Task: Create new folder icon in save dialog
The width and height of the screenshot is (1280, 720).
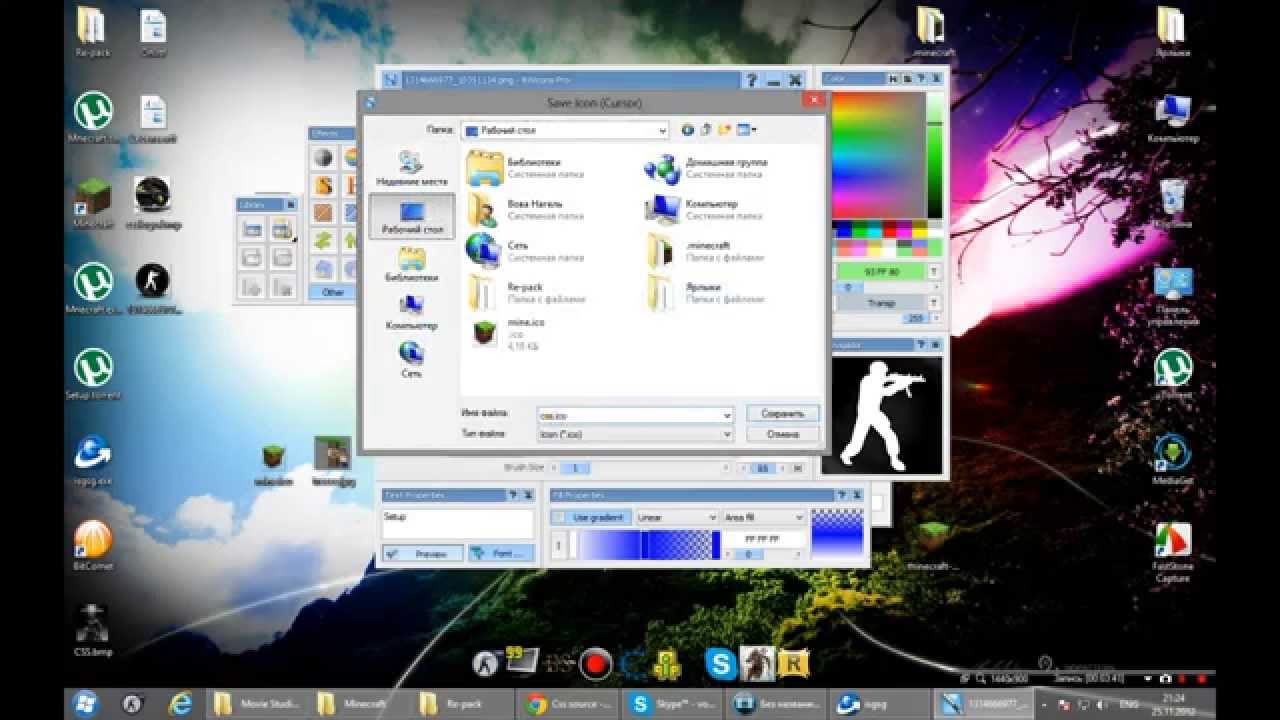Action: (x=723, y=130)
